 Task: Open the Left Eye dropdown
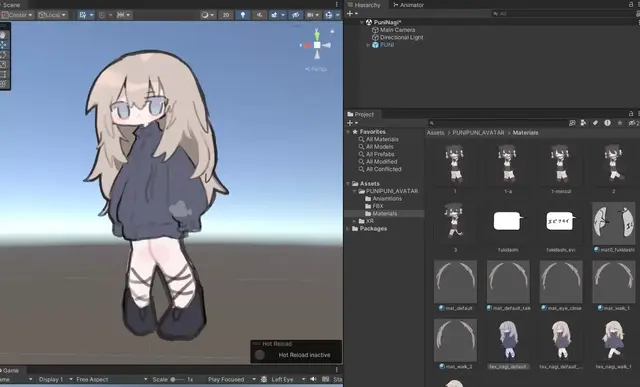coord(287,379)
